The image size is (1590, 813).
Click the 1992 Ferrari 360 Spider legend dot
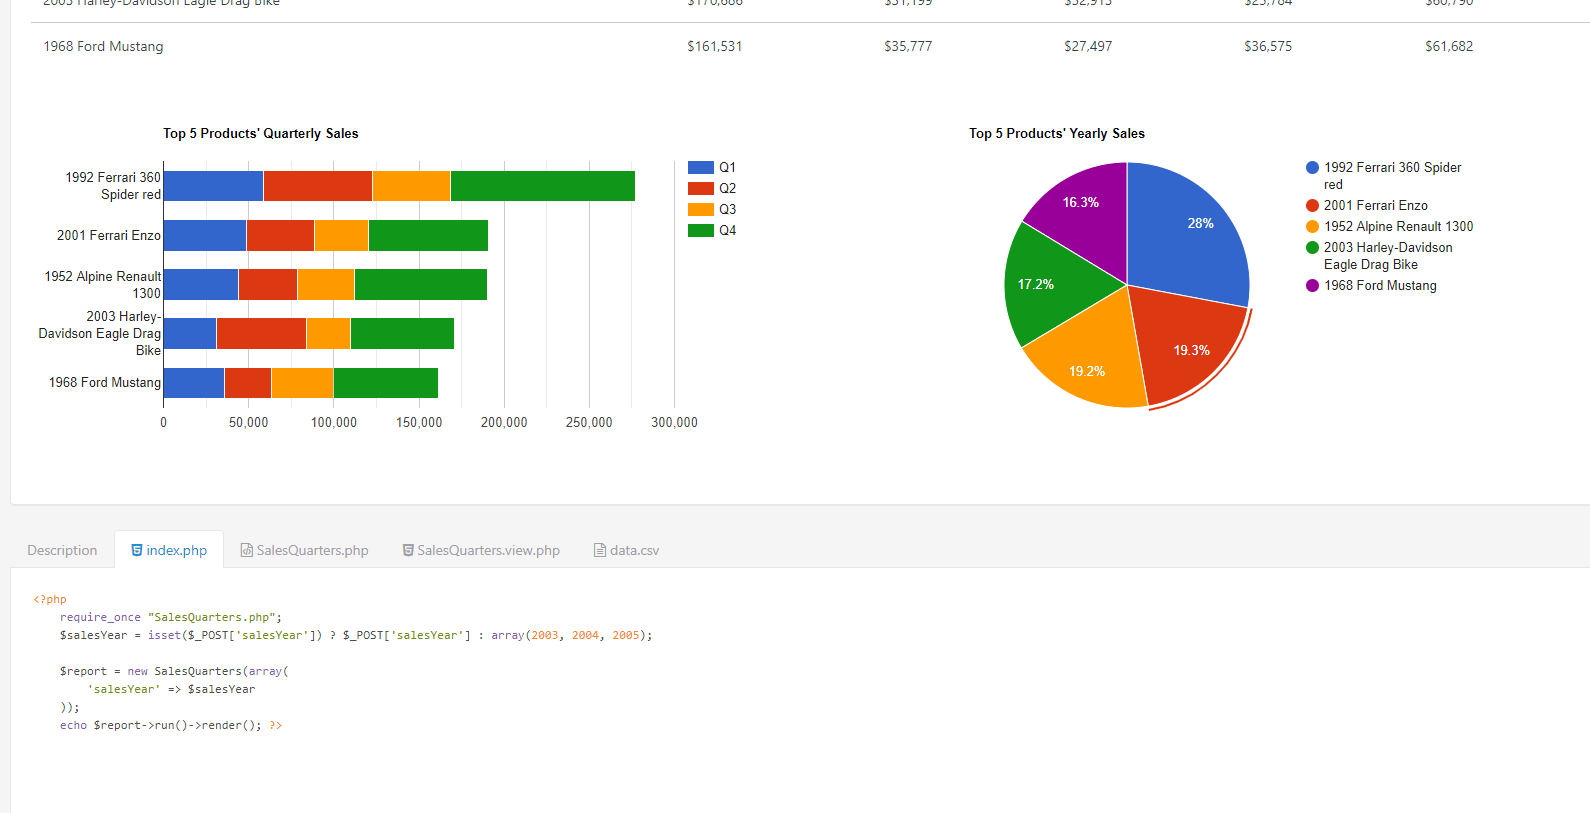1312,168
